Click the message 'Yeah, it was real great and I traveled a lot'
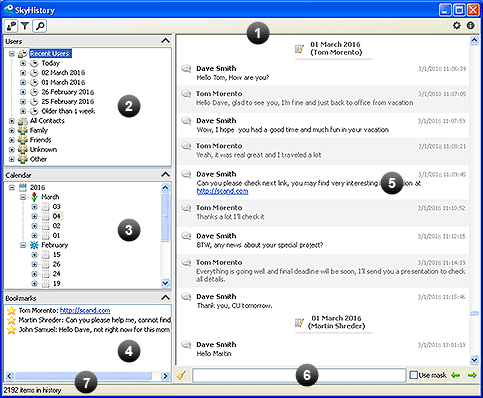The image size is (483, 398). click(x=259, y=155)
